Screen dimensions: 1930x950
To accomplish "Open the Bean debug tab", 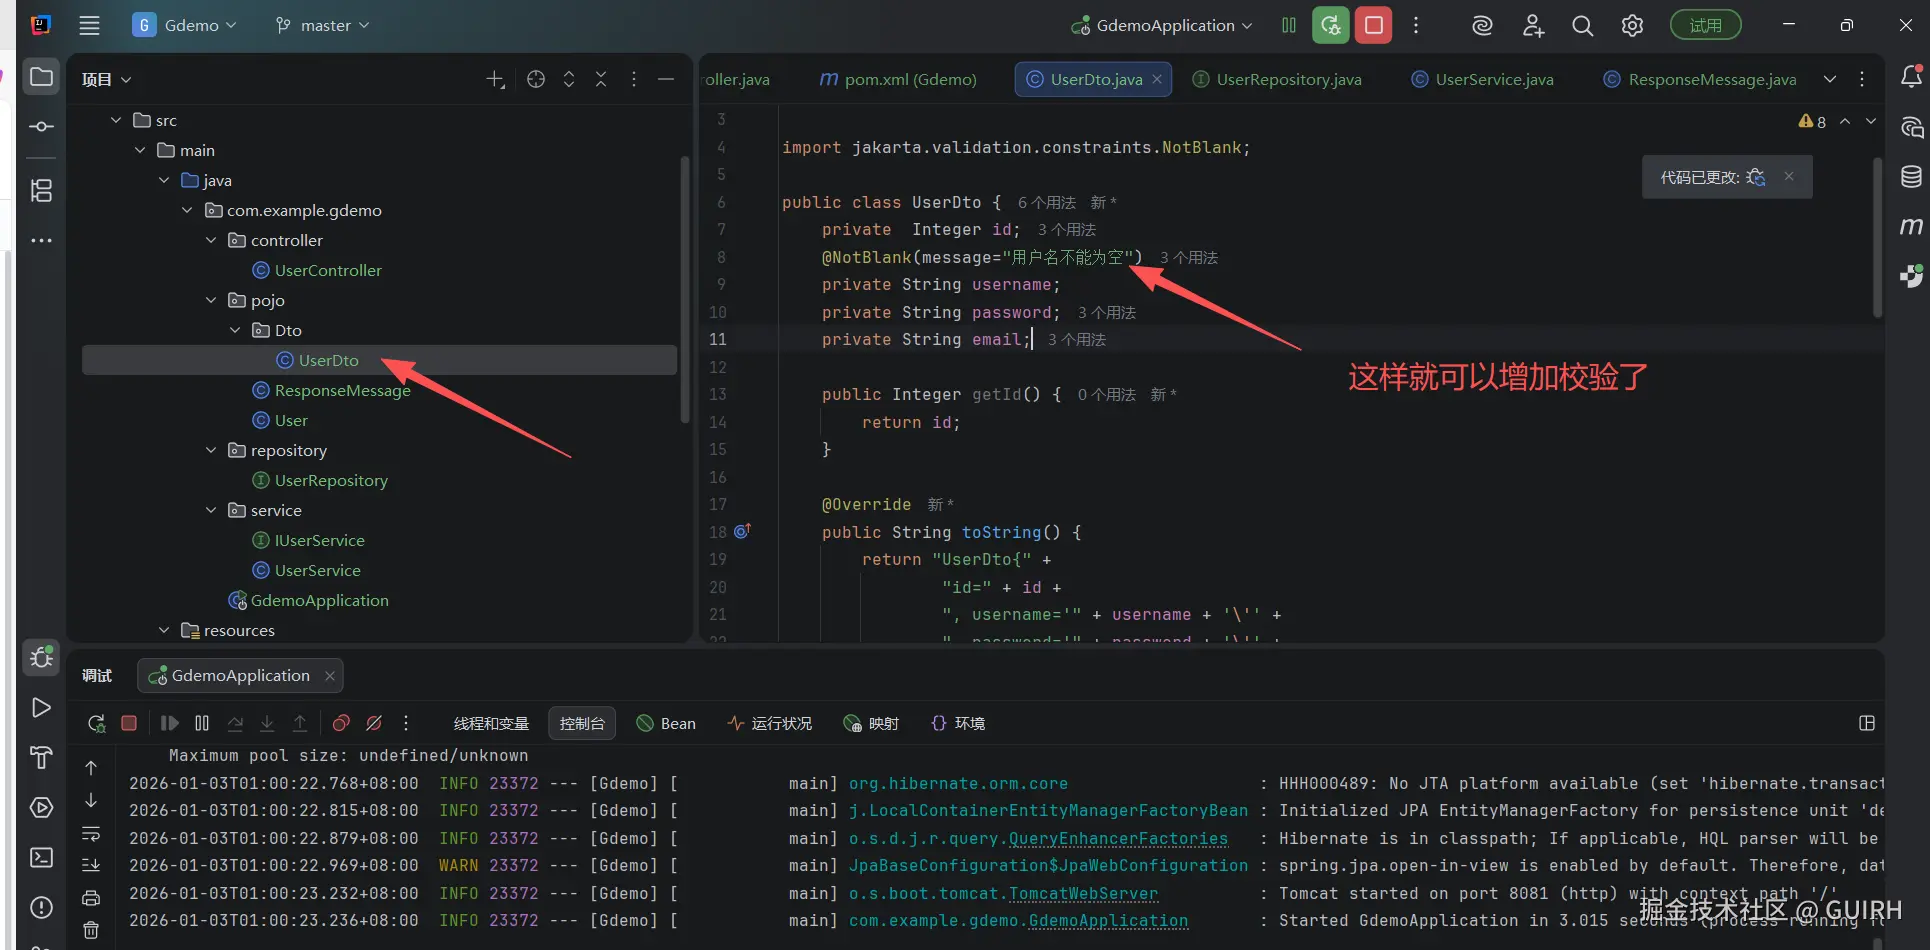I will click(x=666, y=723).
